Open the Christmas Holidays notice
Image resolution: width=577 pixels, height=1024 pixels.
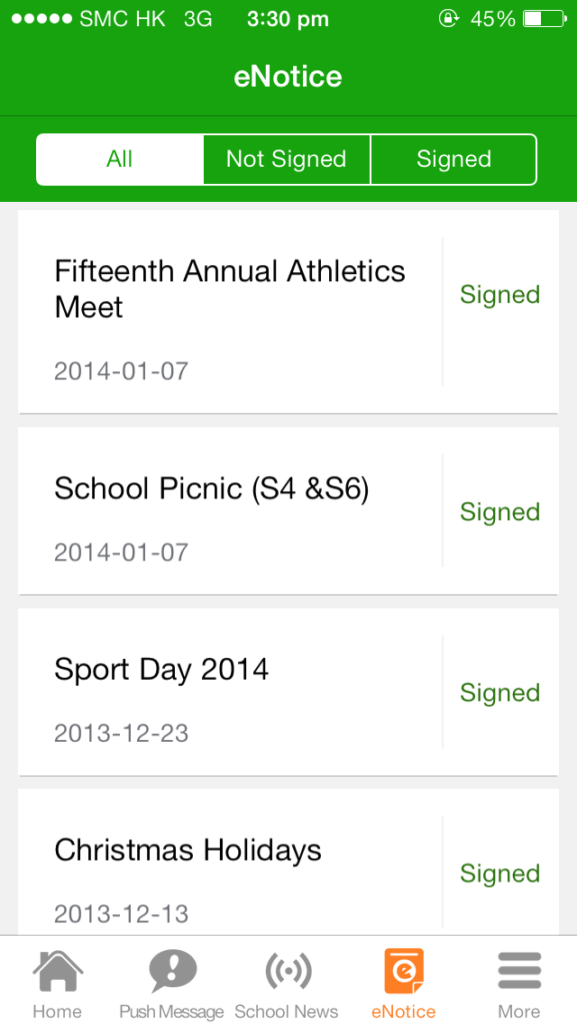click(x=187, y=850)
